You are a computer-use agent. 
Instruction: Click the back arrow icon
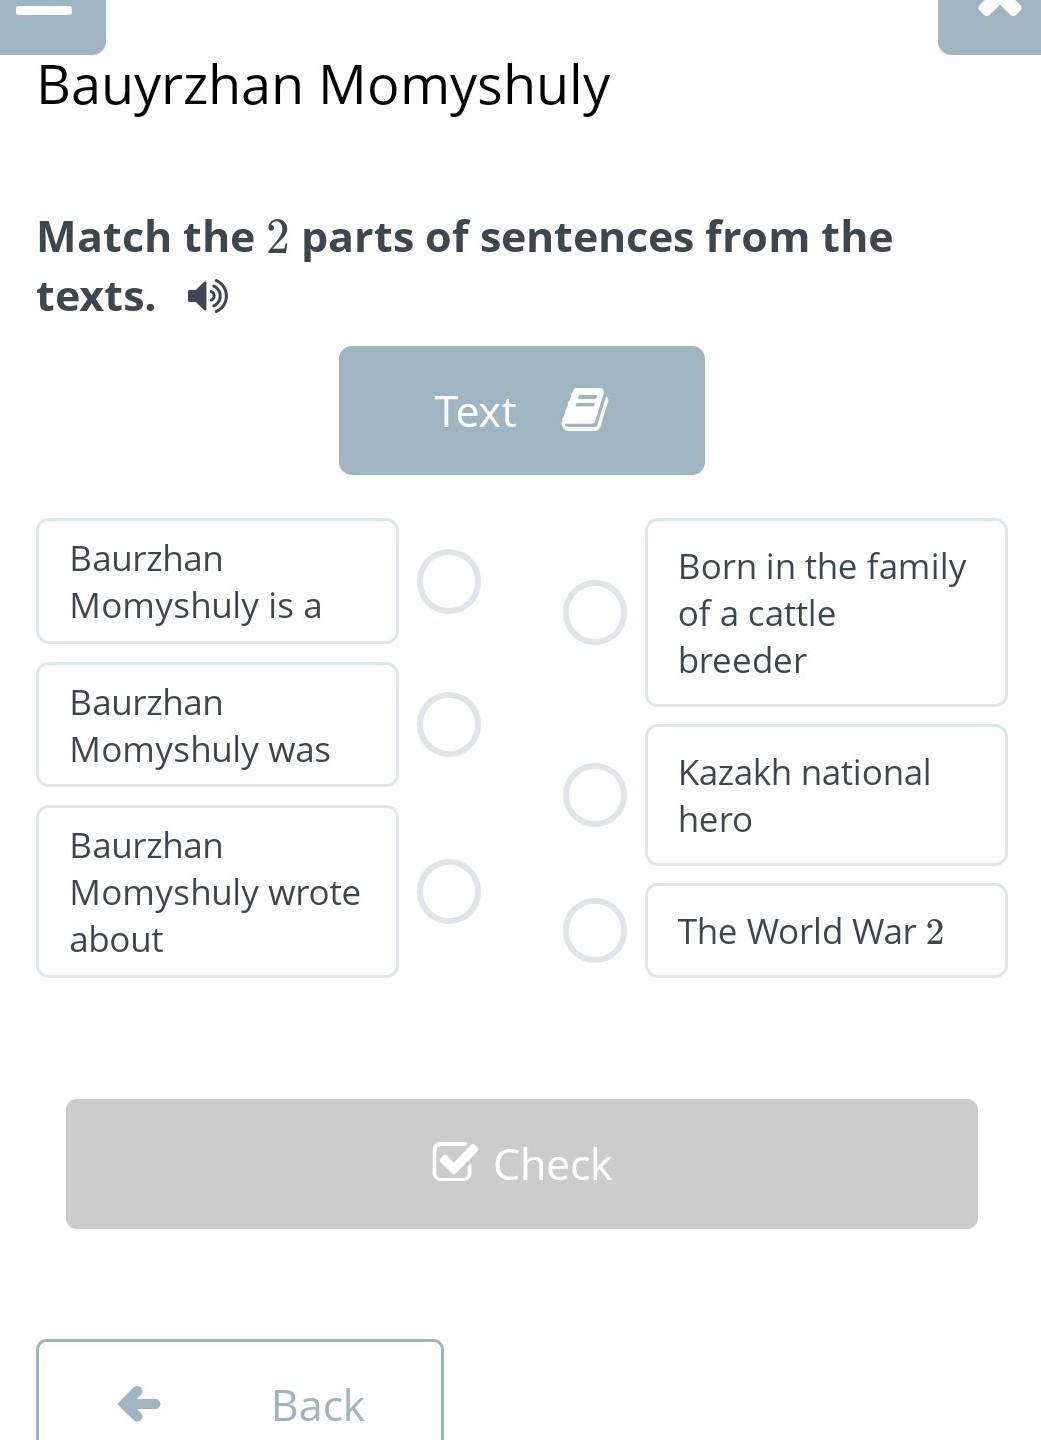tap(139, 1404)
